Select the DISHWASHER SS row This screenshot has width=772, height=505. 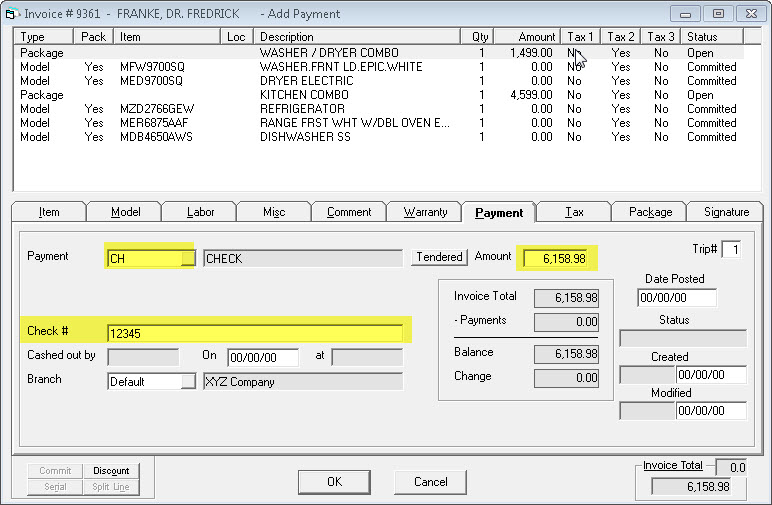(379, 137)
